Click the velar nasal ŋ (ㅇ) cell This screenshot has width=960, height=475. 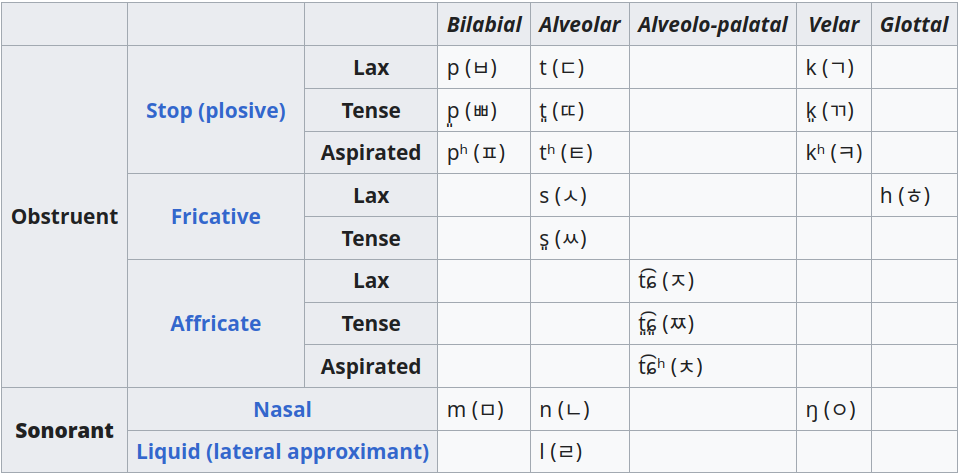click(834, 409)
